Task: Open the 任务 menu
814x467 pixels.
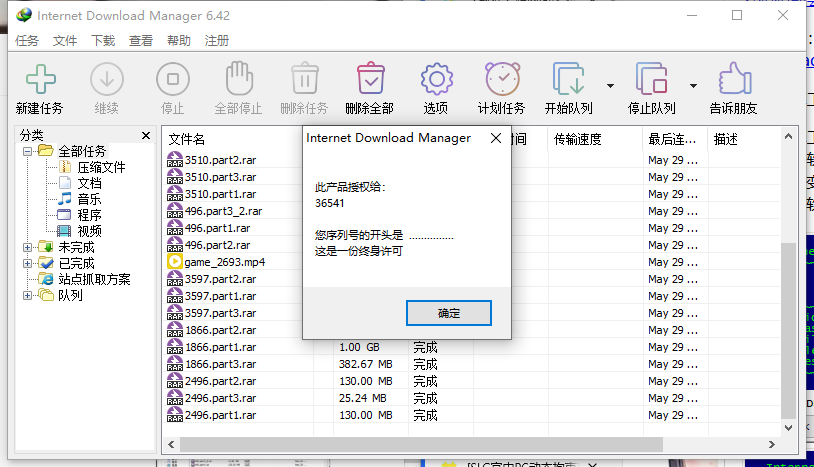Action: [26, 40]
